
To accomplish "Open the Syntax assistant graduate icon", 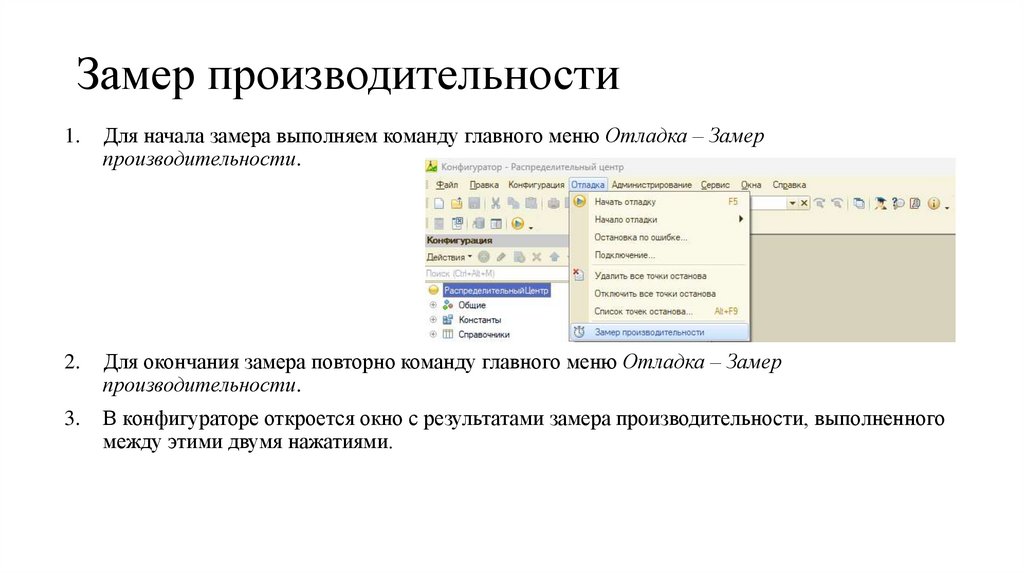I will tap(880, 204).
